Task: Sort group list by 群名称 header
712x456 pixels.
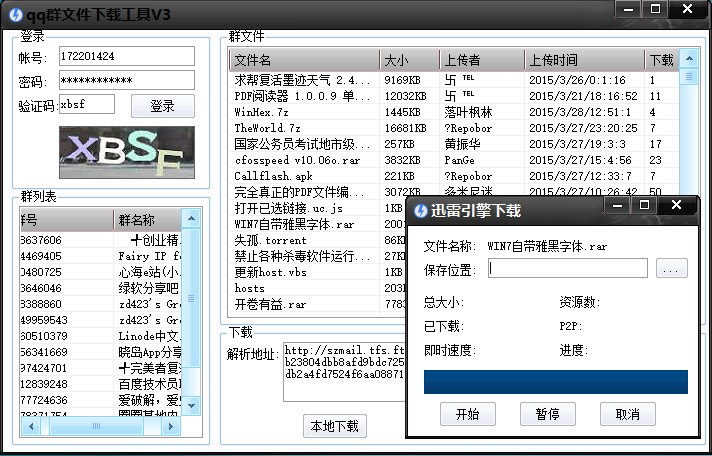Action: 148,220
